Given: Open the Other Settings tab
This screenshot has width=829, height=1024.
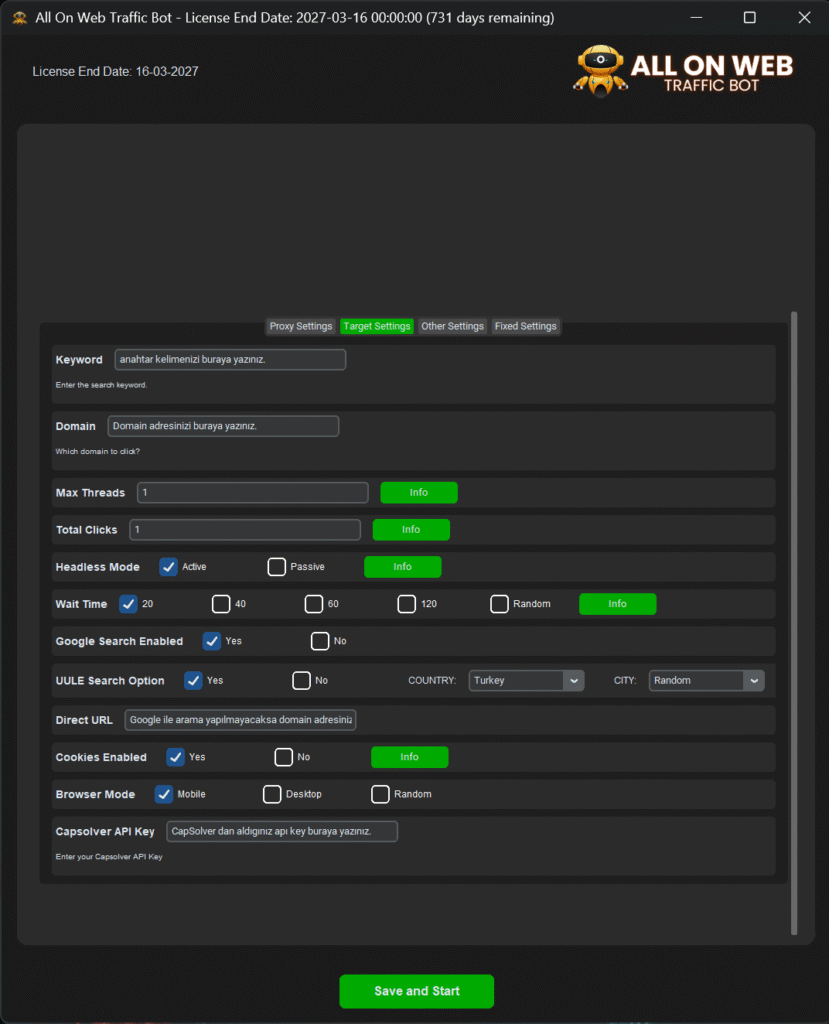Looking at the screenshot, I should tap(452, 326).
